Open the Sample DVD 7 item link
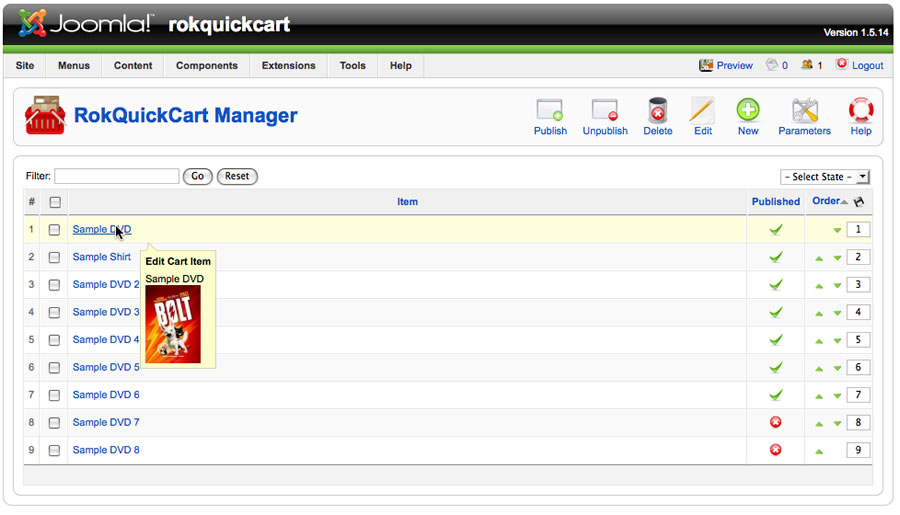The image size is (900, 515). point(106,423)
